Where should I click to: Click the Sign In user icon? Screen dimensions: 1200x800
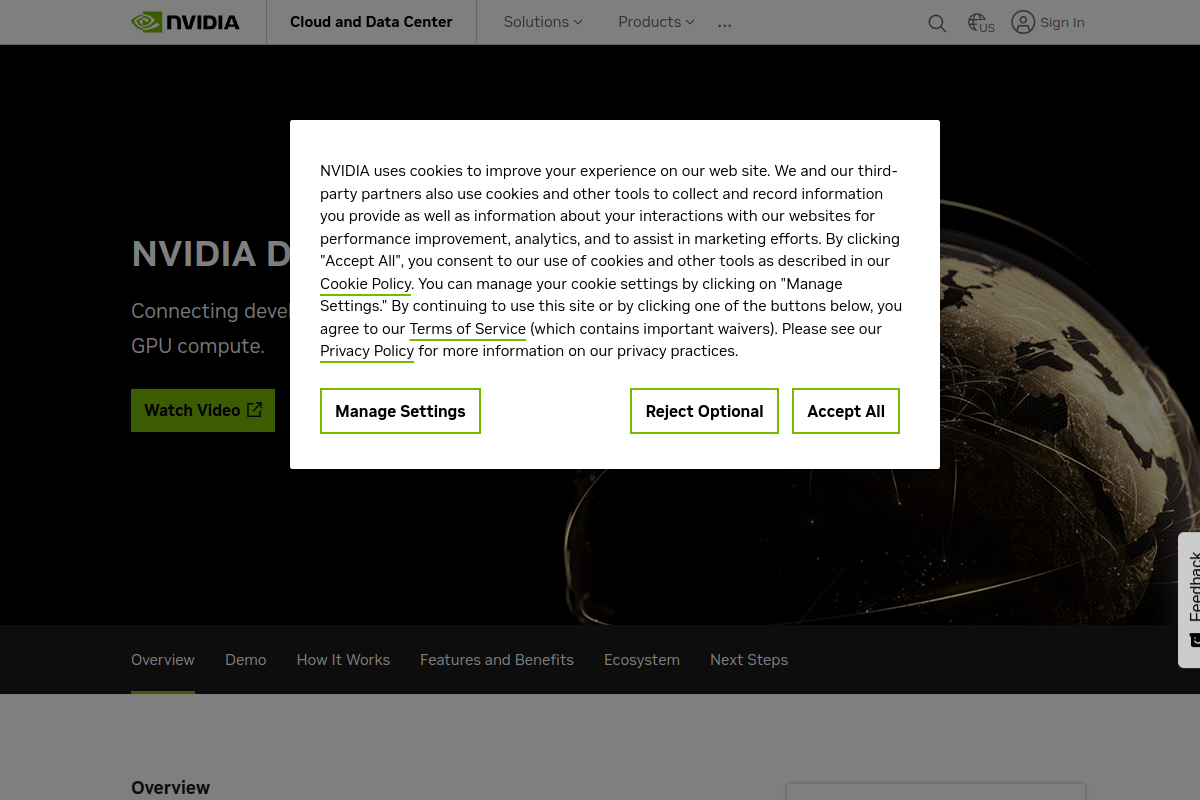[x=1023, y=22]
